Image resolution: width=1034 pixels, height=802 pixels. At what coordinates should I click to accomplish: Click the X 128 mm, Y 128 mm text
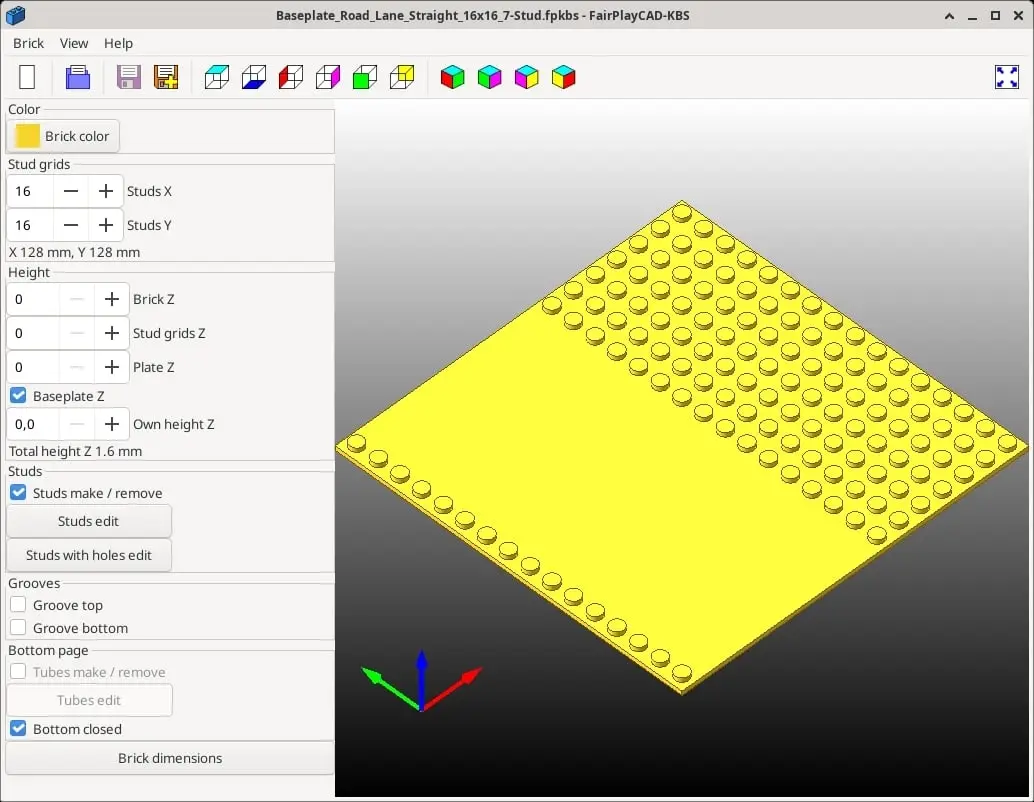(x=74, y=253)
